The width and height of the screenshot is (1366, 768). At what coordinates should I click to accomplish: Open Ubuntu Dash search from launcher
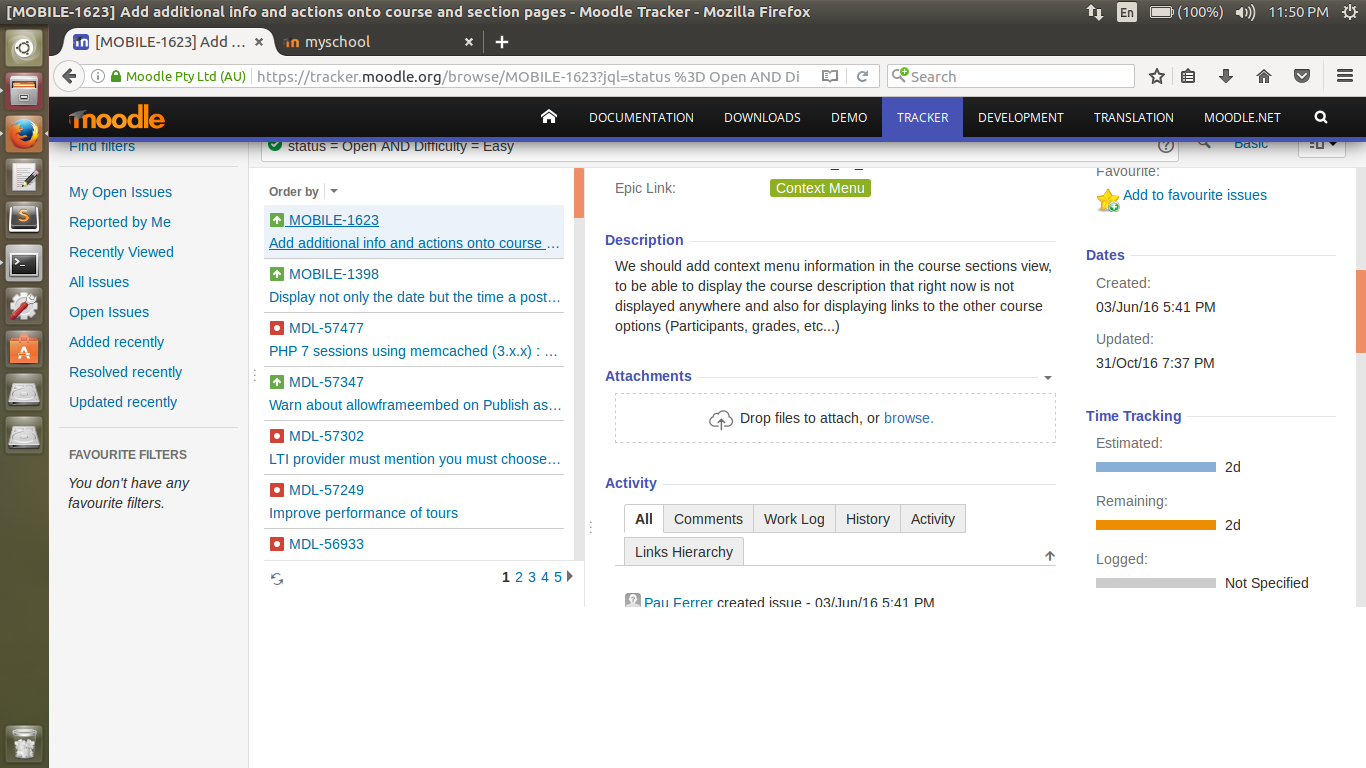24,47
